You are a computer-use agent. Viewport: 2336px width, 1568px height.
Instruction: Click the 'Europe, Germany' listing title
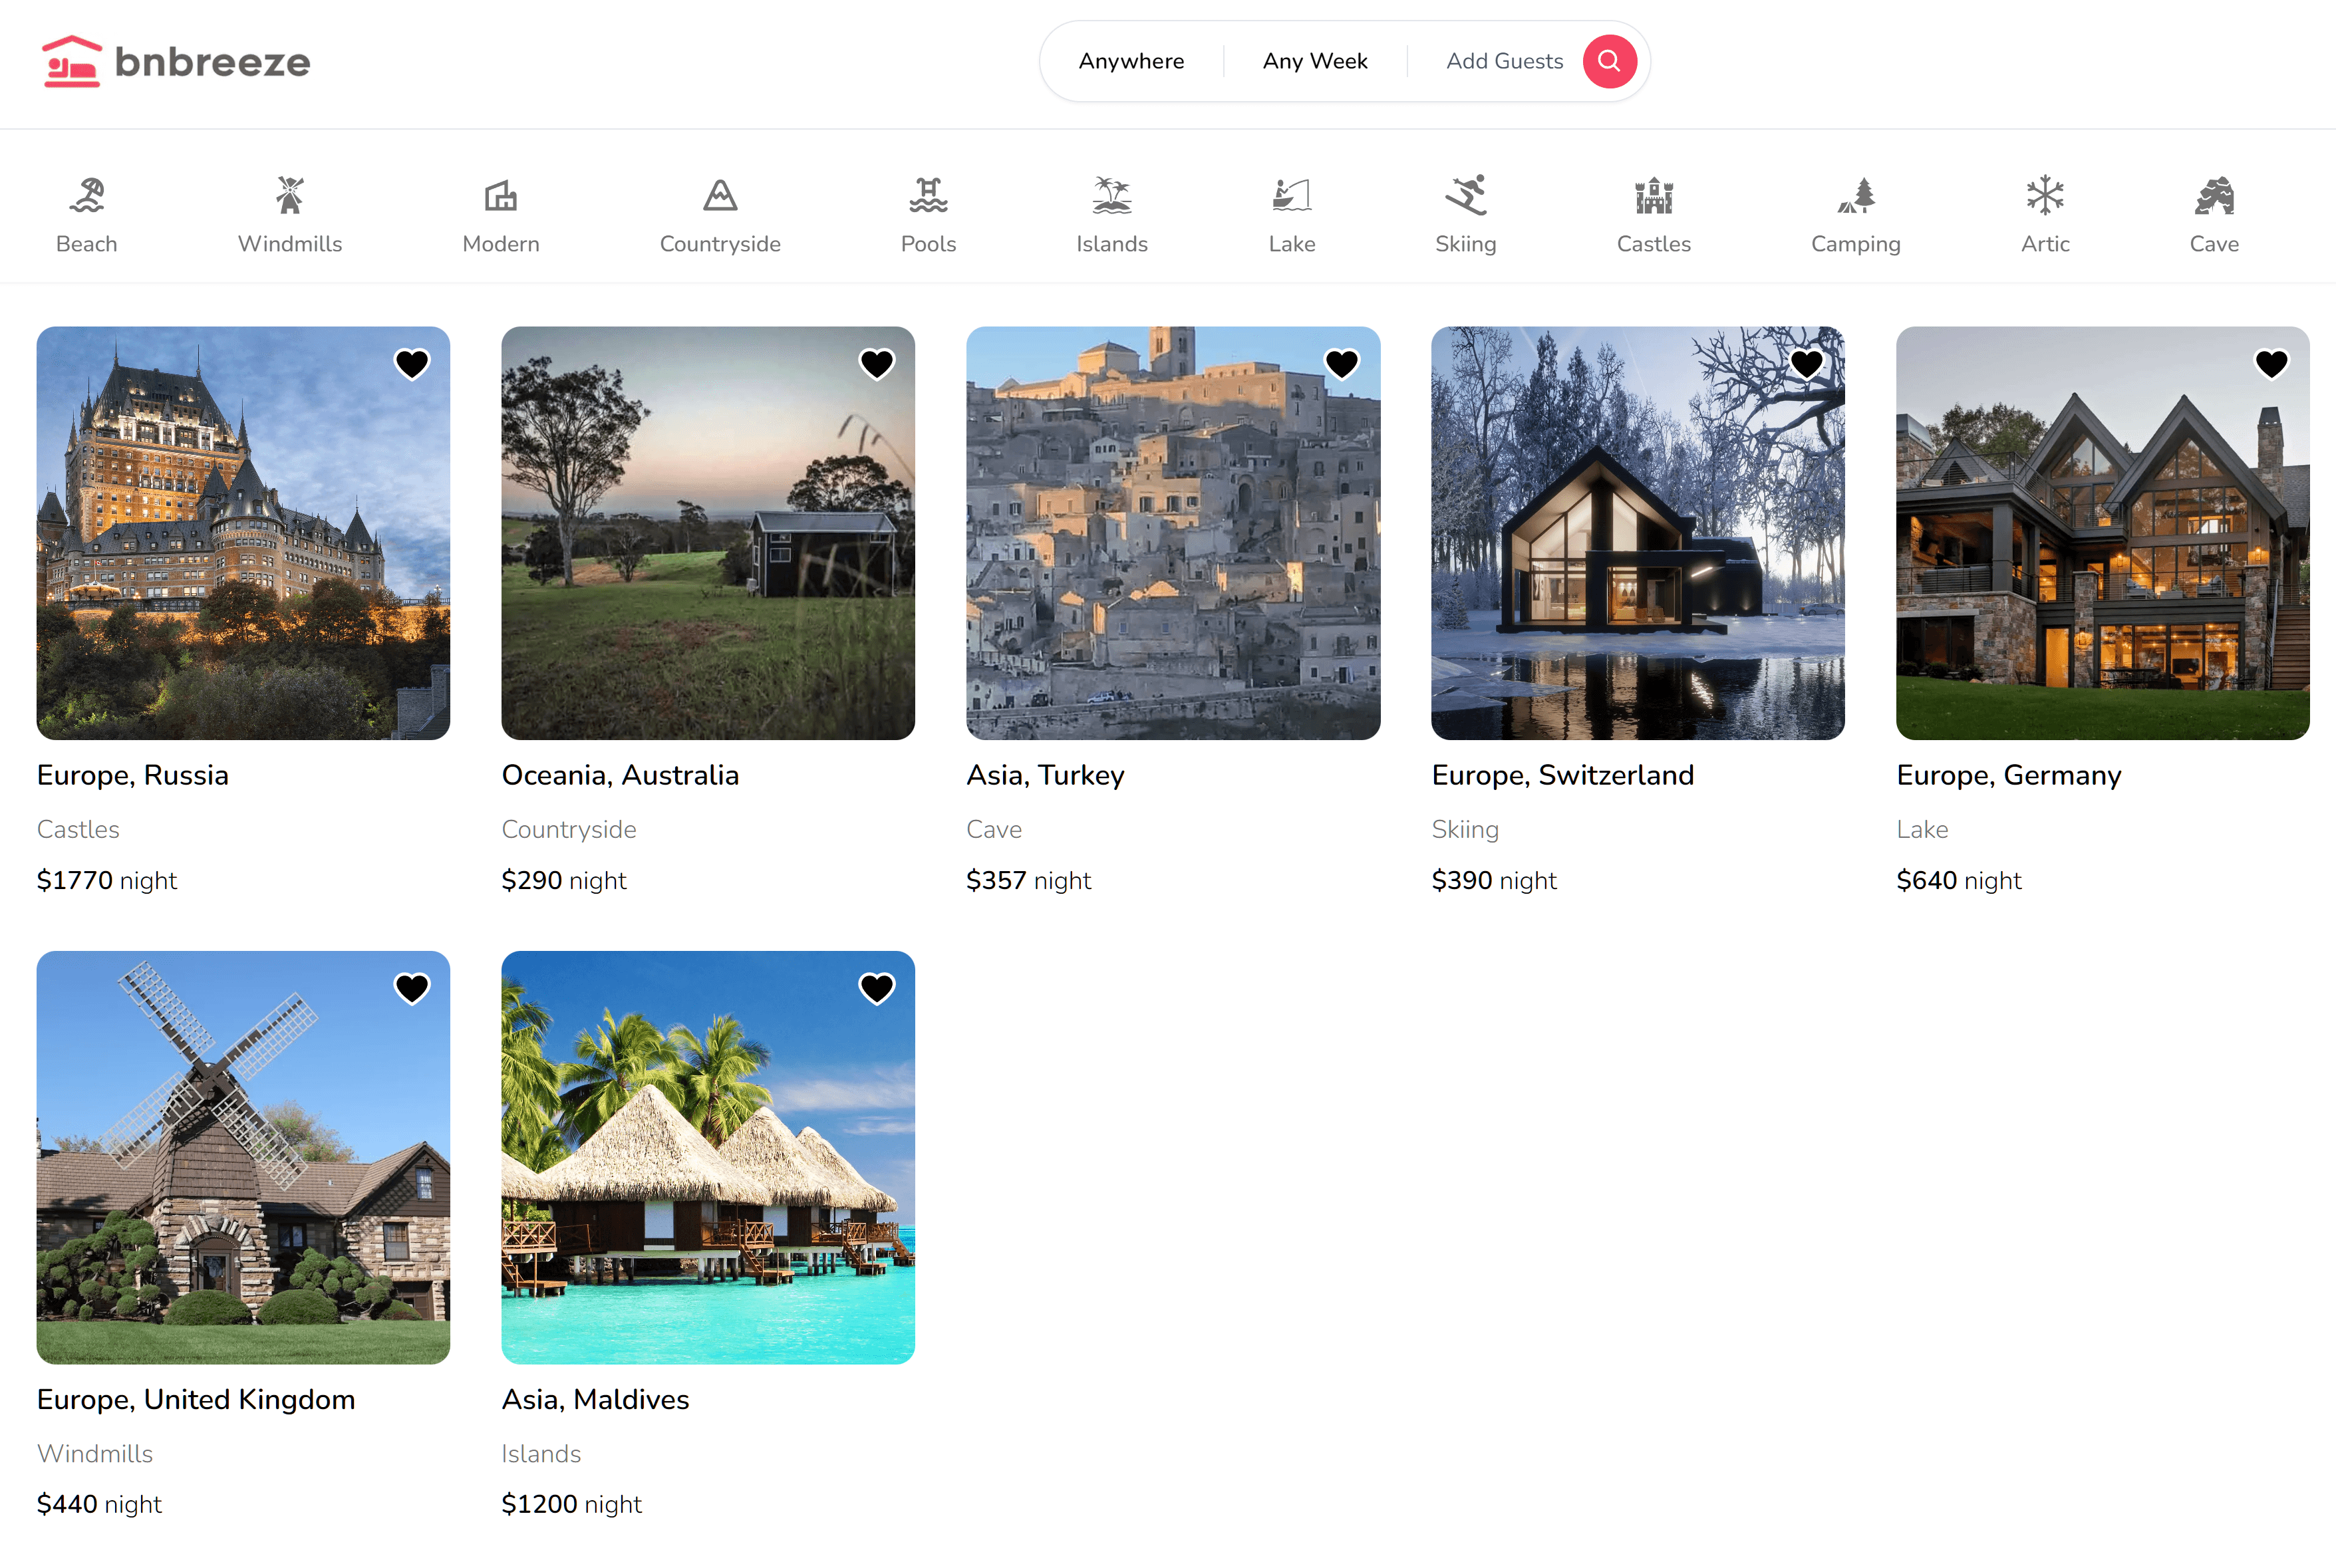[2008, 775]
